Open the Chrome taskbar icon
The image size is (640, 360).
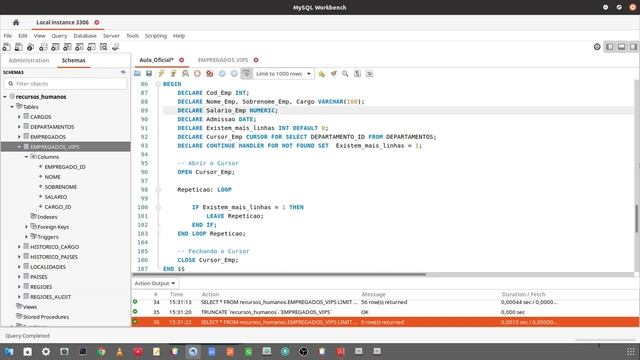[101, 351]
